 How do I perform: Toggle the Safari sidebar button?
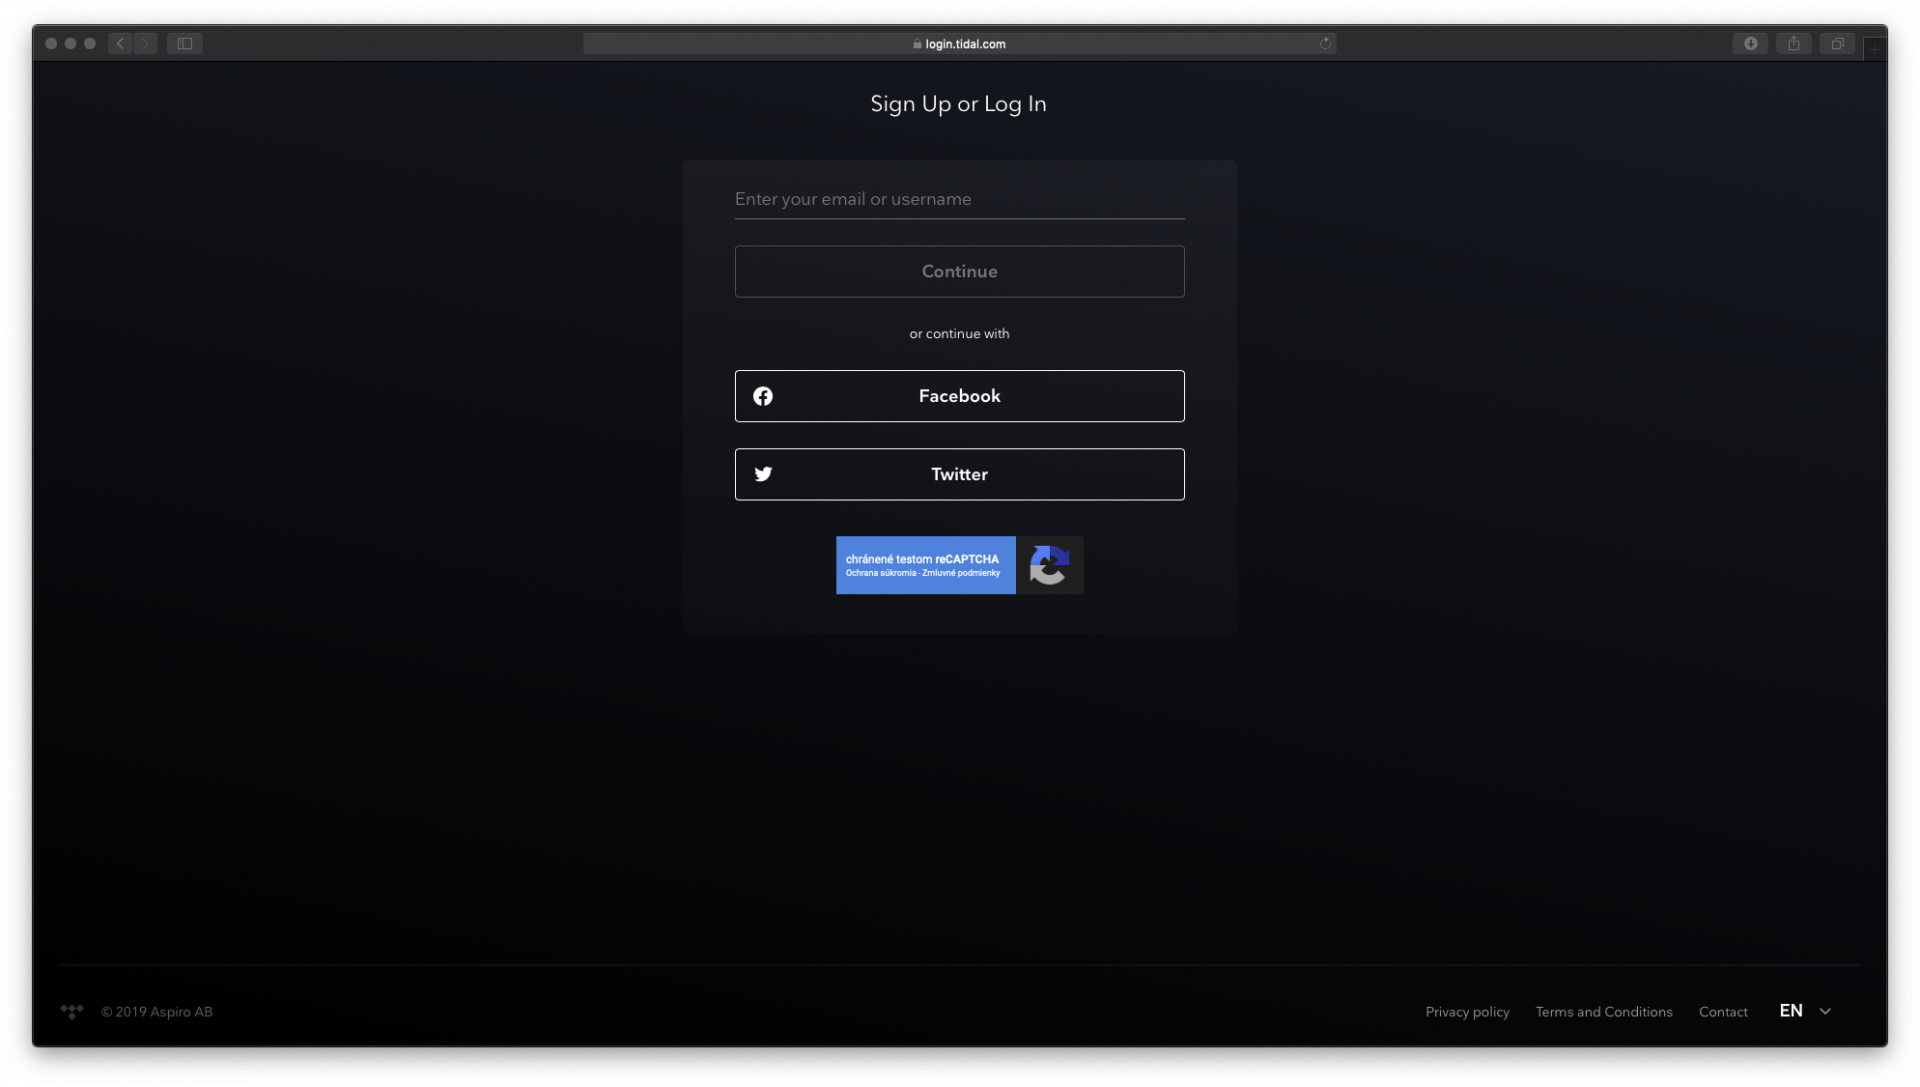click(185, 43)
